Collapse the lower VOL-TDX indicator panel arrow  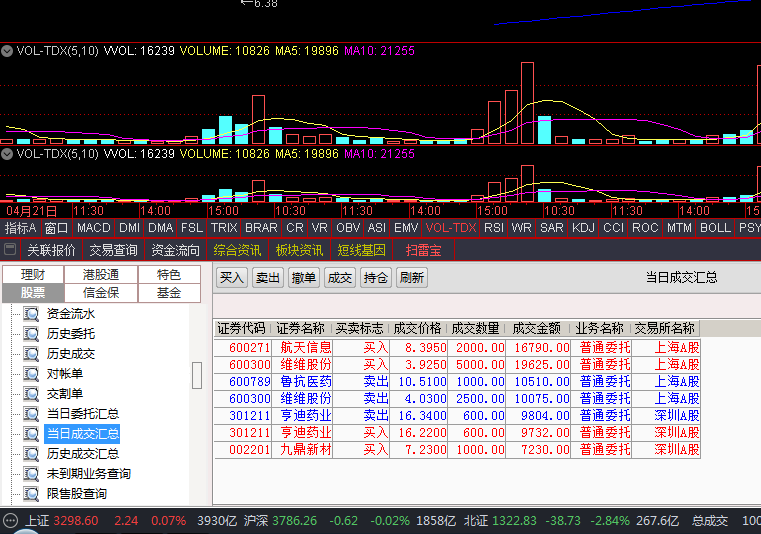(x=7, y=154)
